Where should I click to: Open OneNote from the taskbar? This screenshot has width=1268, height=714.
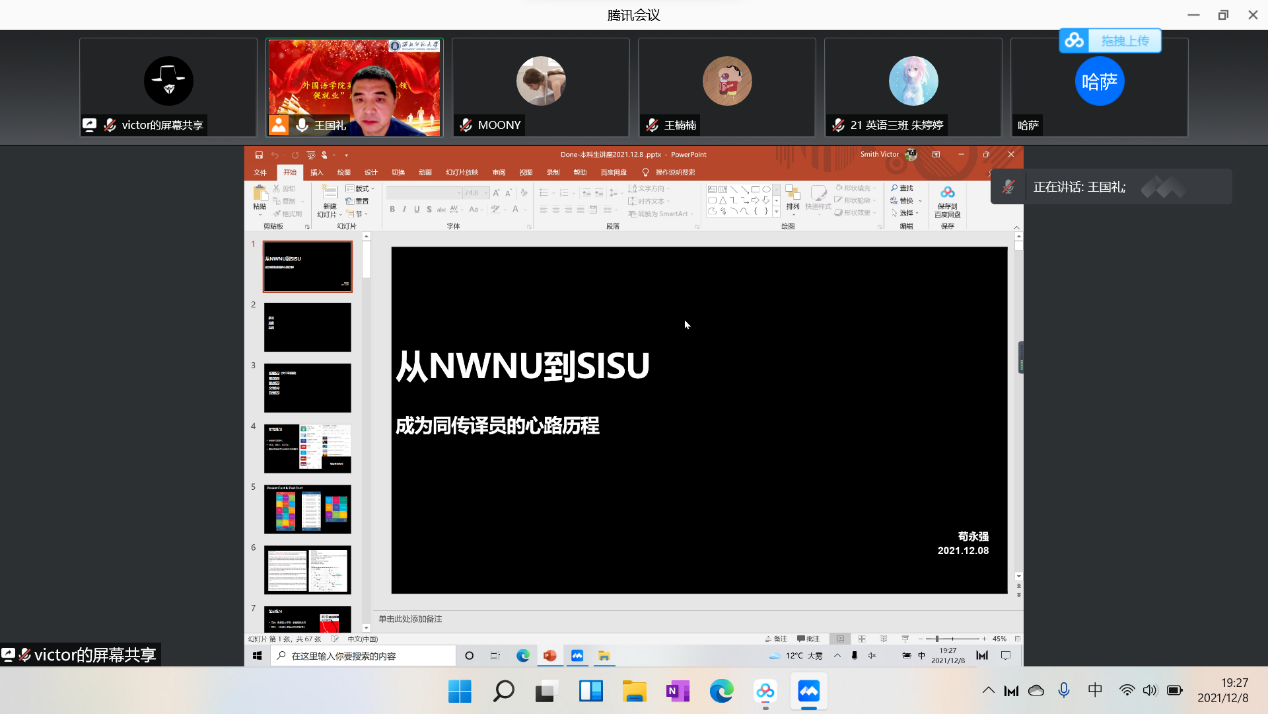[x=678, y=691]
